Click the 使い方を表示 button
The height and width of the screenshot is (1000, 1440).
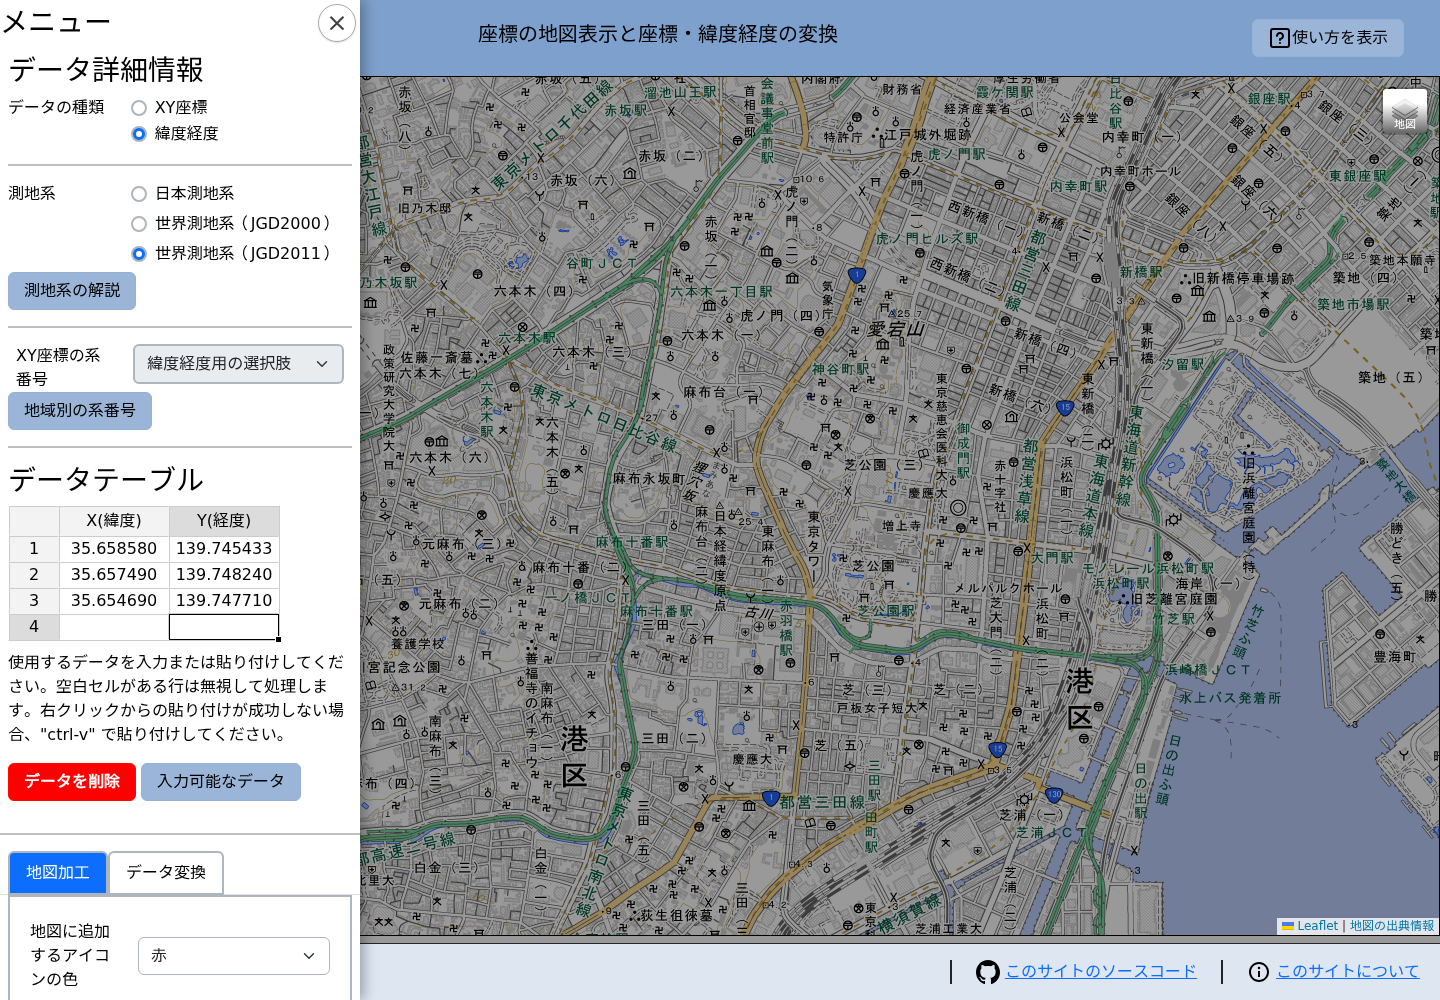click(1328, 38)
